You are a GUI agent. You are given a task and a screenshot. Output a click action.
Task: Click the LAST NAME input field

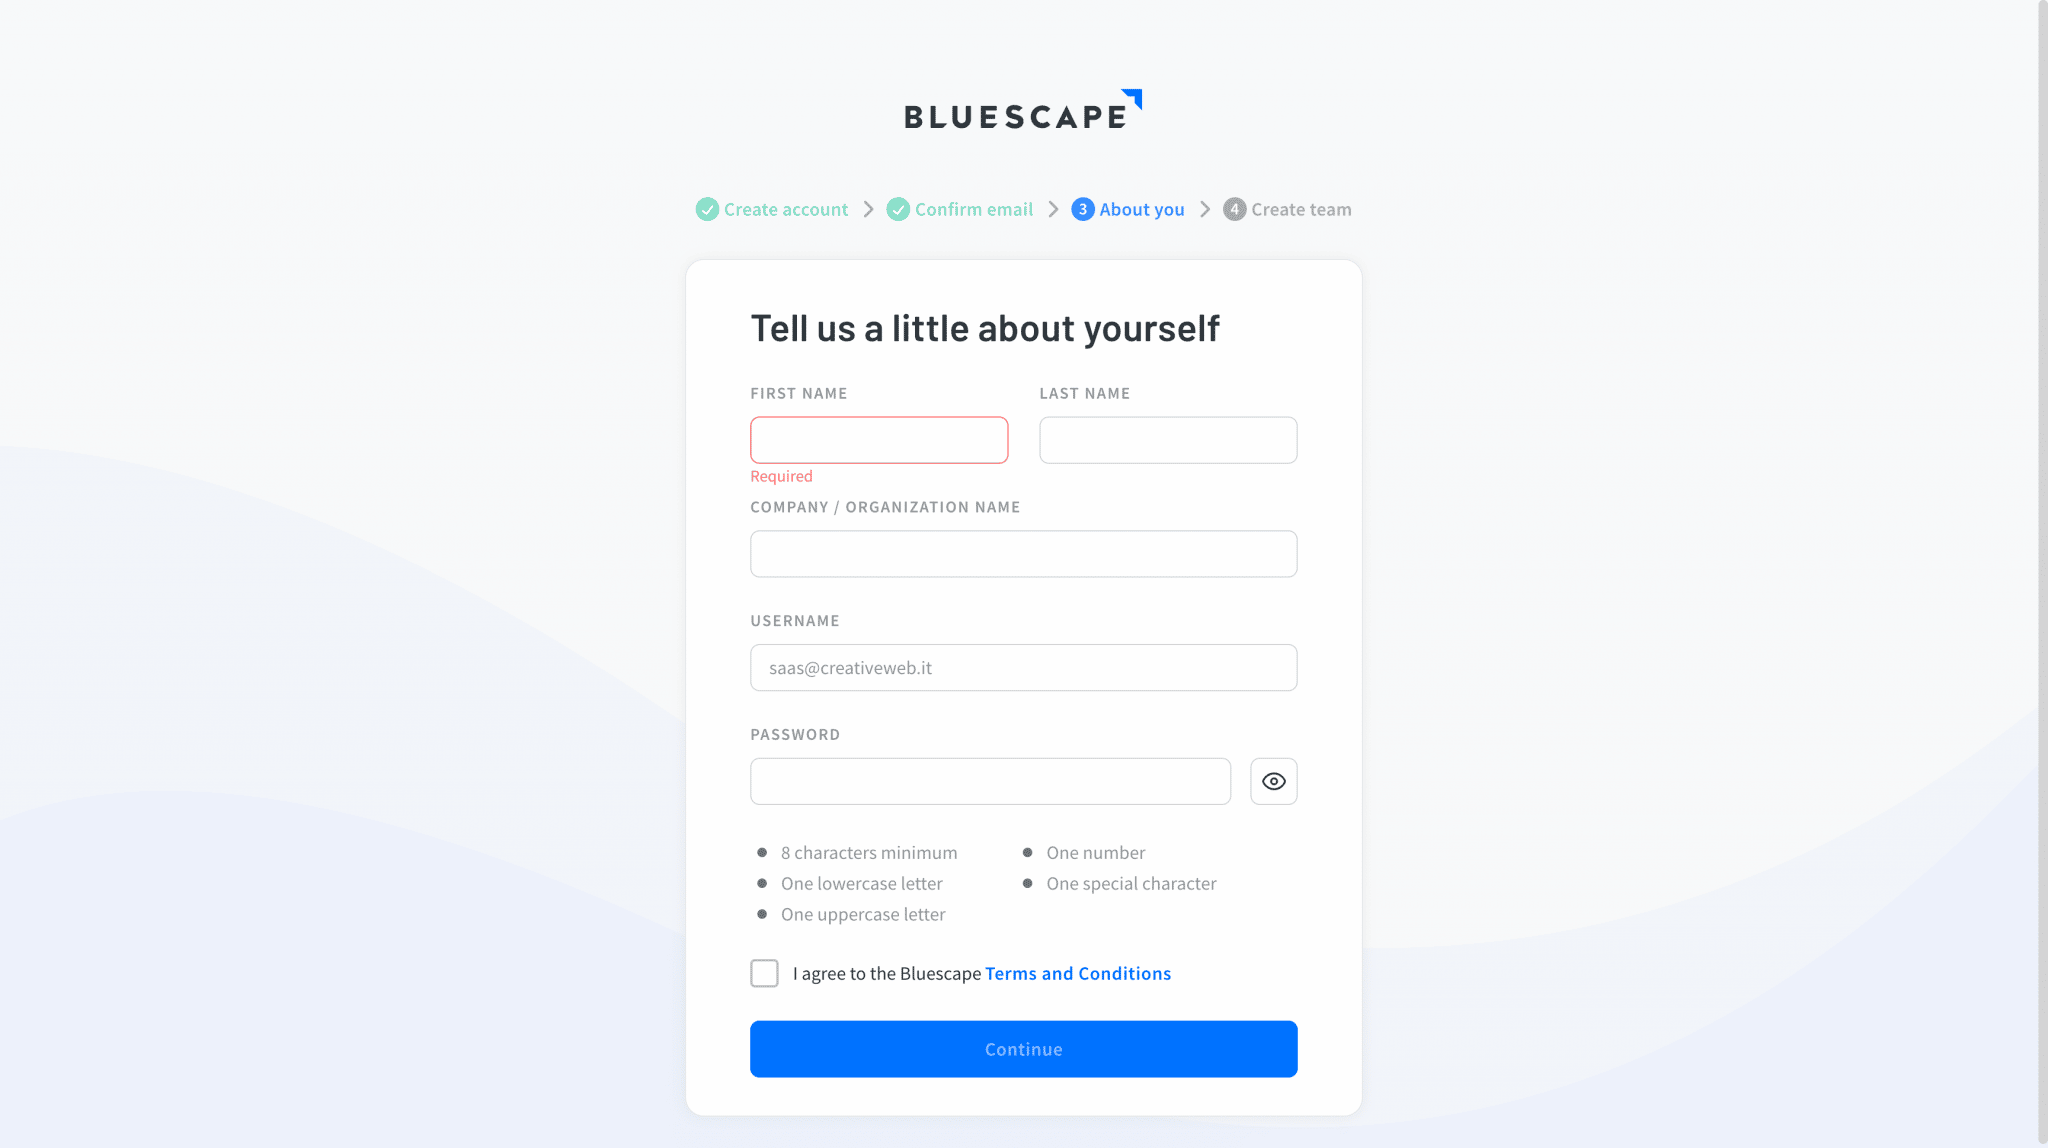tap(1167, 440)
